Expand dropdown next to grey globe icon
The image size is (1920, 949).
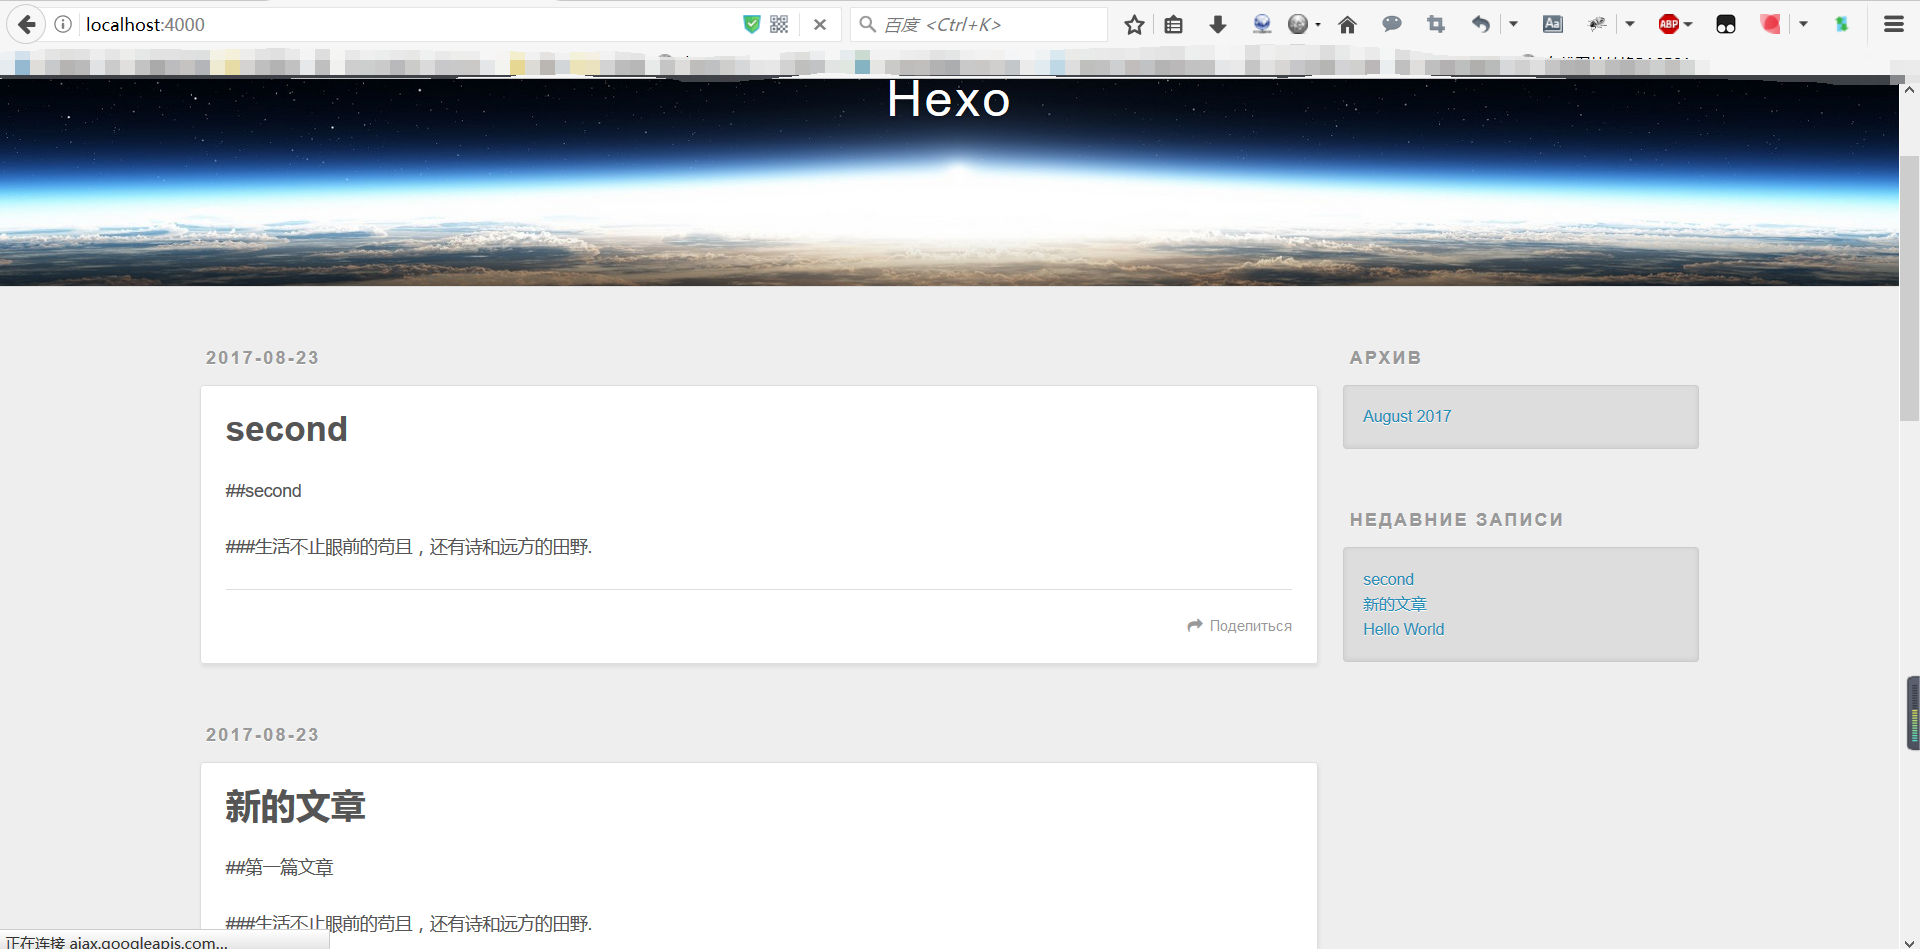tap(1318, 24)
